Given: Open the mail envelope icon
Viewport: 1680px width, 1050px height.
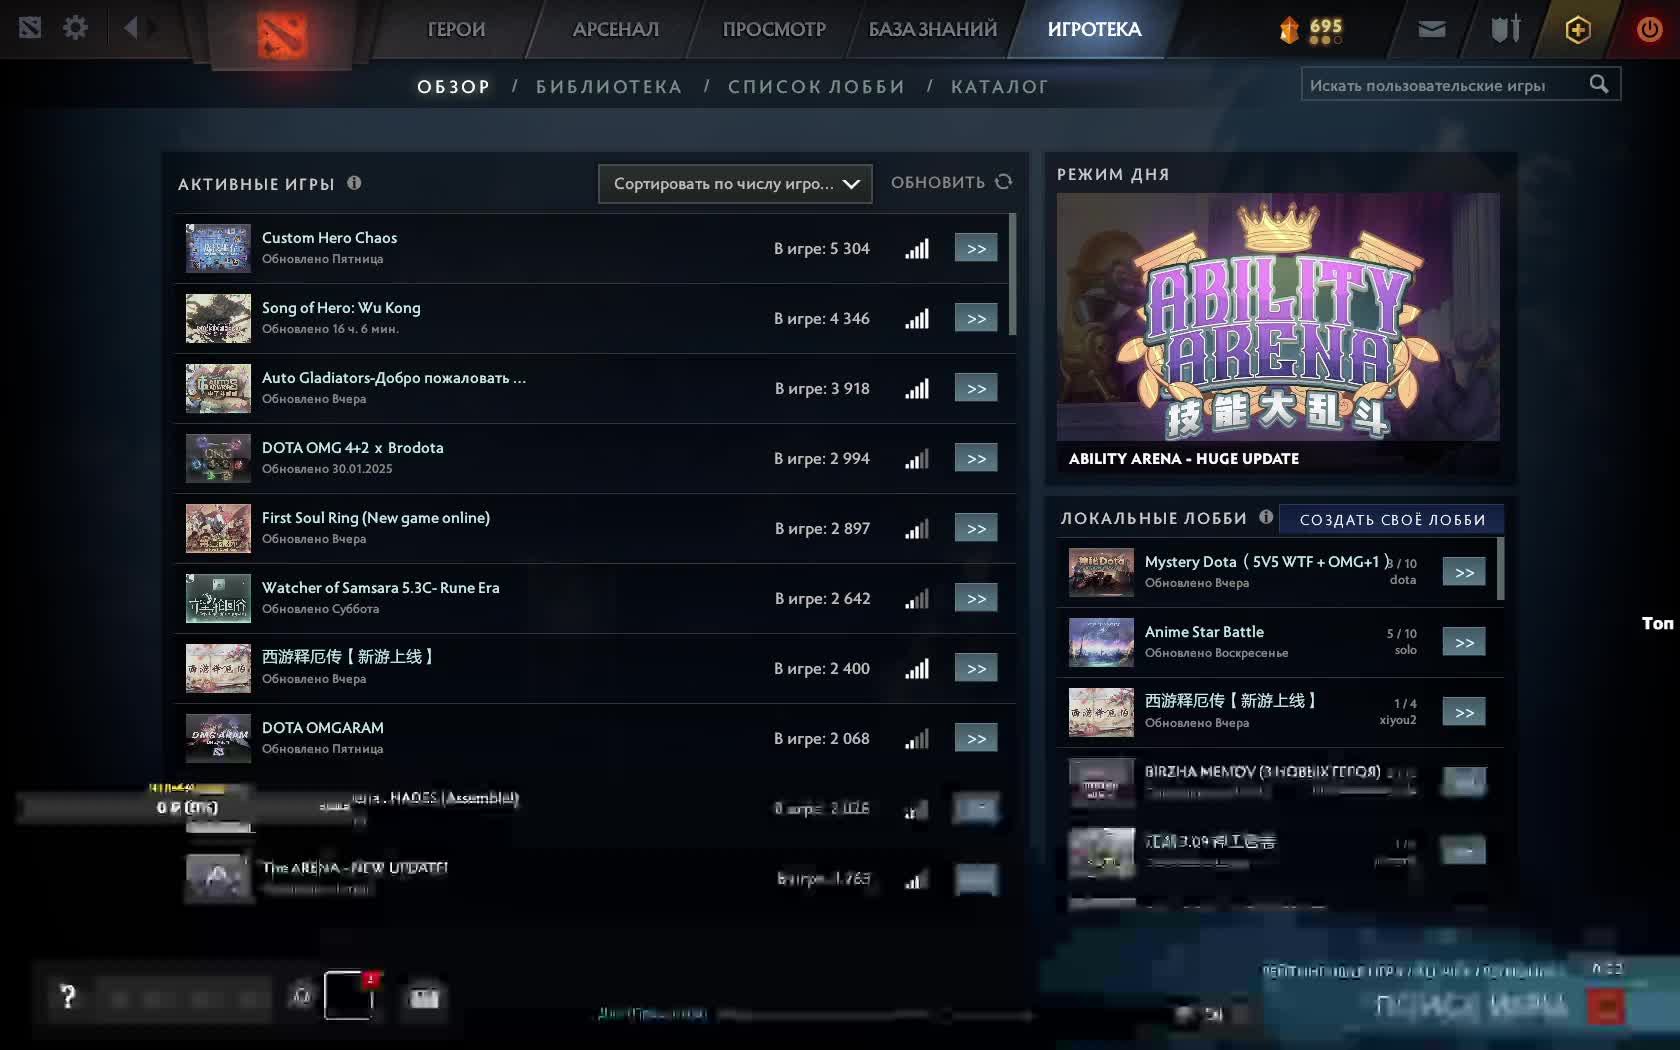Looking at the screenshot, I should pos(1432,29).
